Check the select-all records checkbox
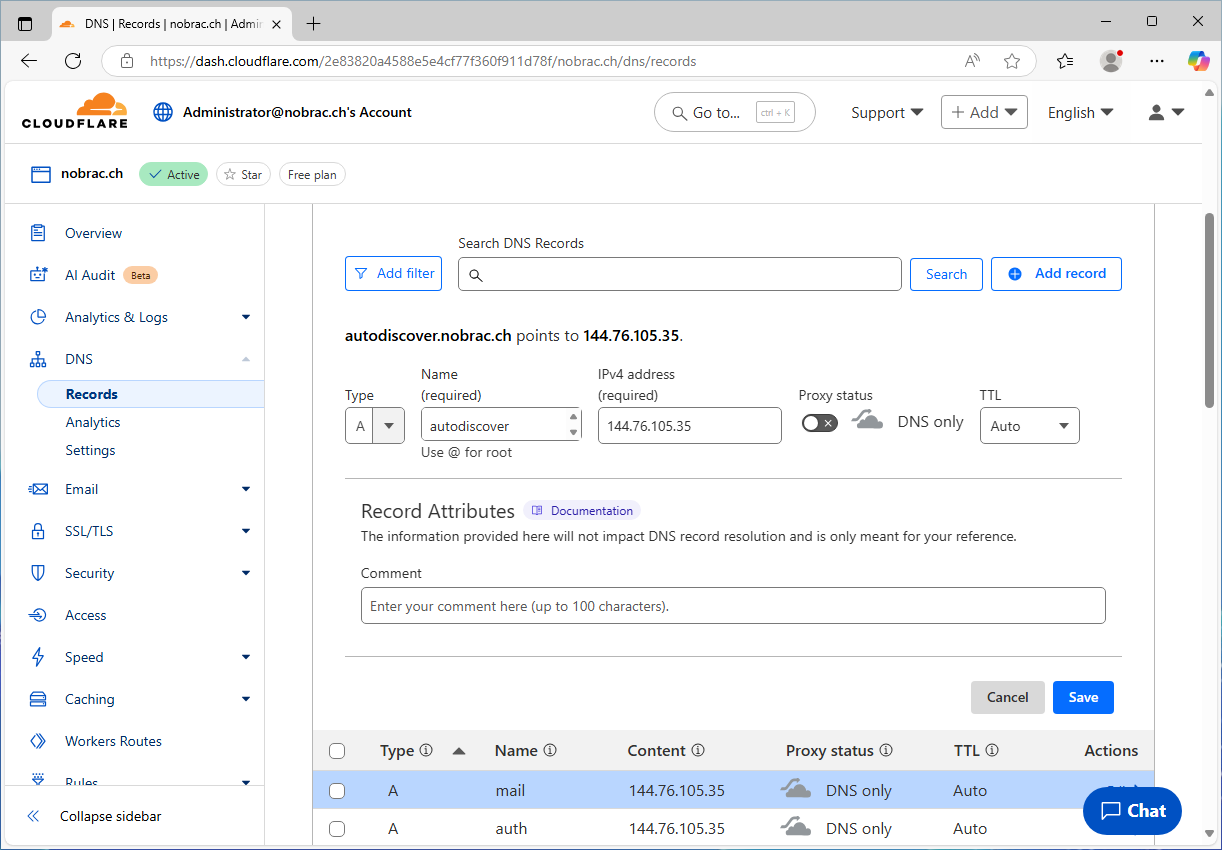The height and width of the screenshot is (850, 1222). [337, 751]
